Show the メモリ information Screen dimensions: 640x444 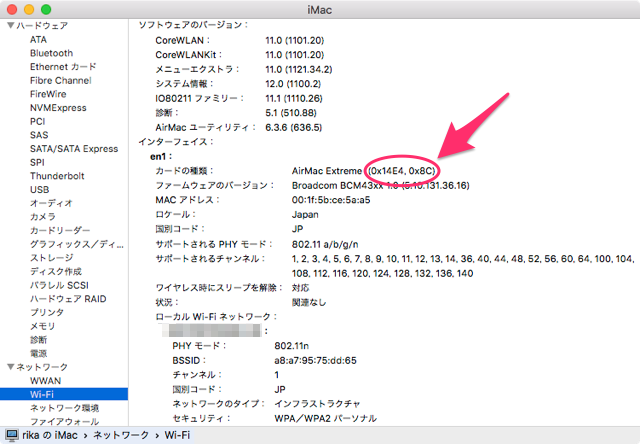point(42,326)
